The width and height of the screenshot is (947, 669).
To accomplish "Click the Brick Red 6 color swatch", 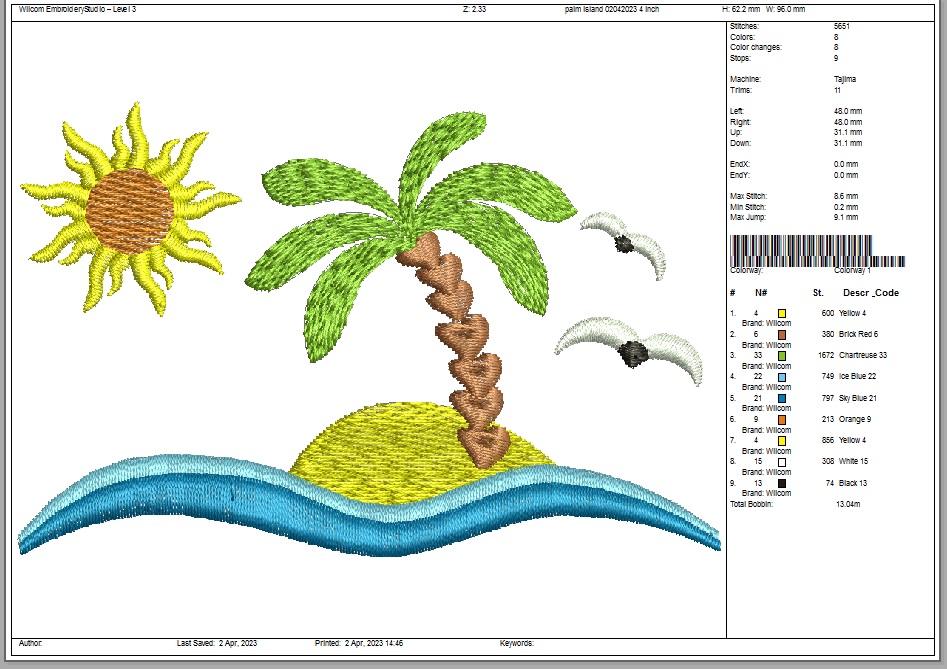I will pyautogui.click(x=781, y=334).
